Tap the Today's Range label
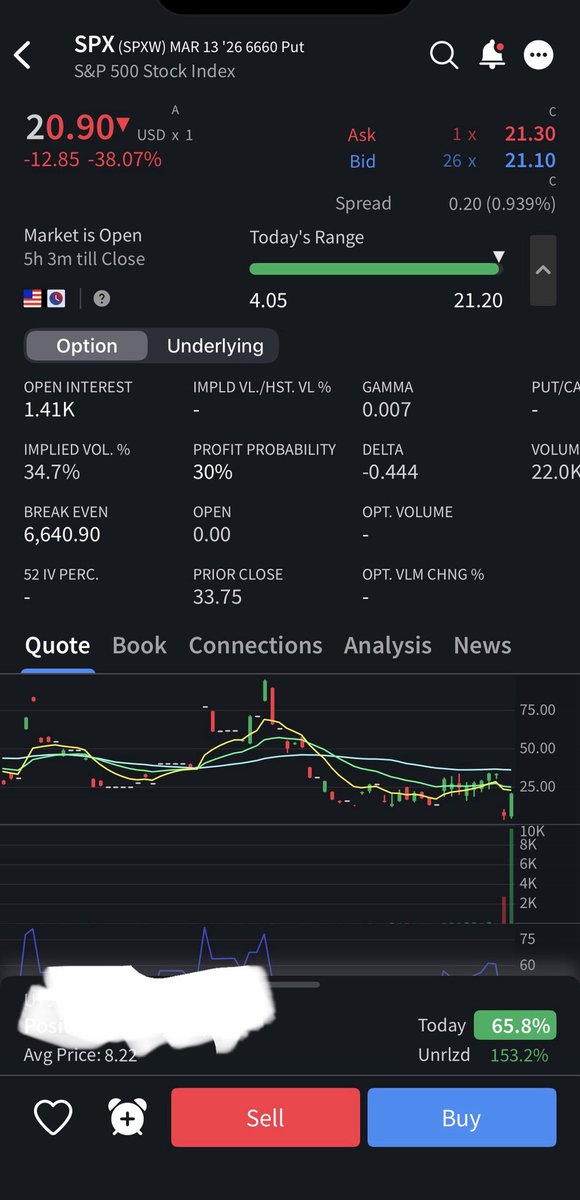Image resolution: width=580 pixels, height=1200 pixels. click(x=307, y=238)
